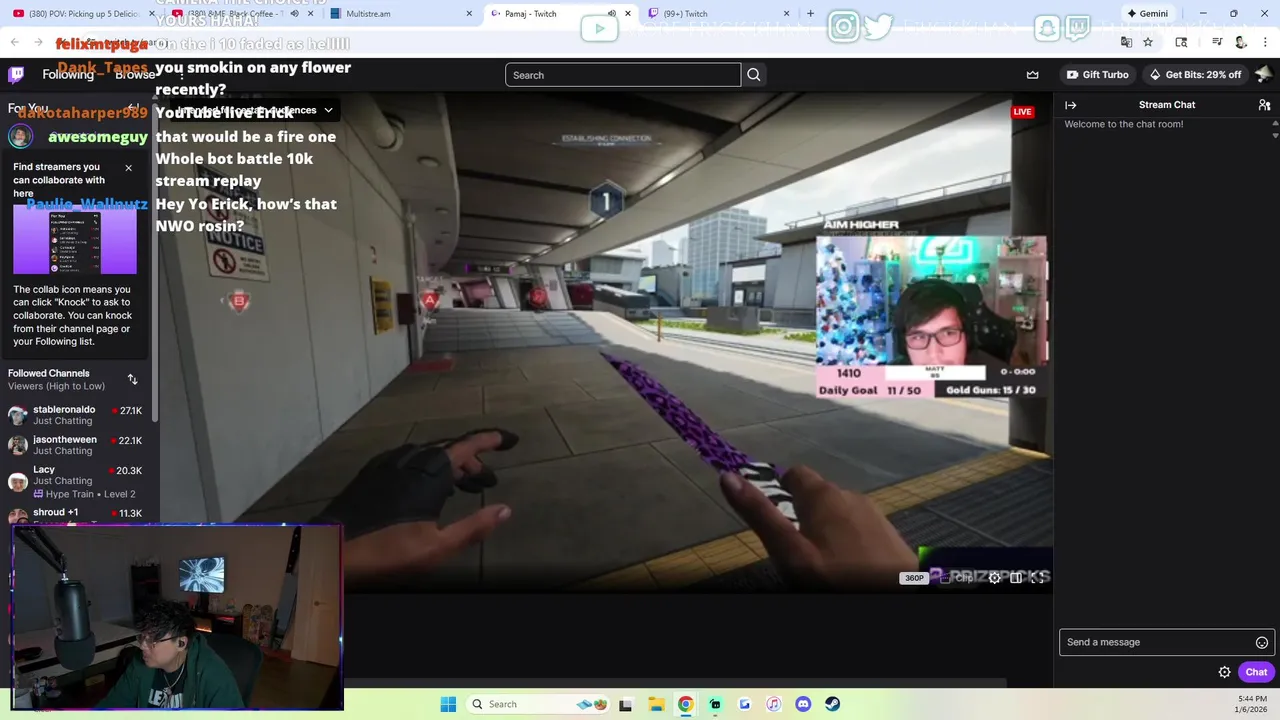Image resolution: width=1280 pixels, height=720 pixels.
Task: Open the Twitter bird icon overlay
Action: point(878,27)
